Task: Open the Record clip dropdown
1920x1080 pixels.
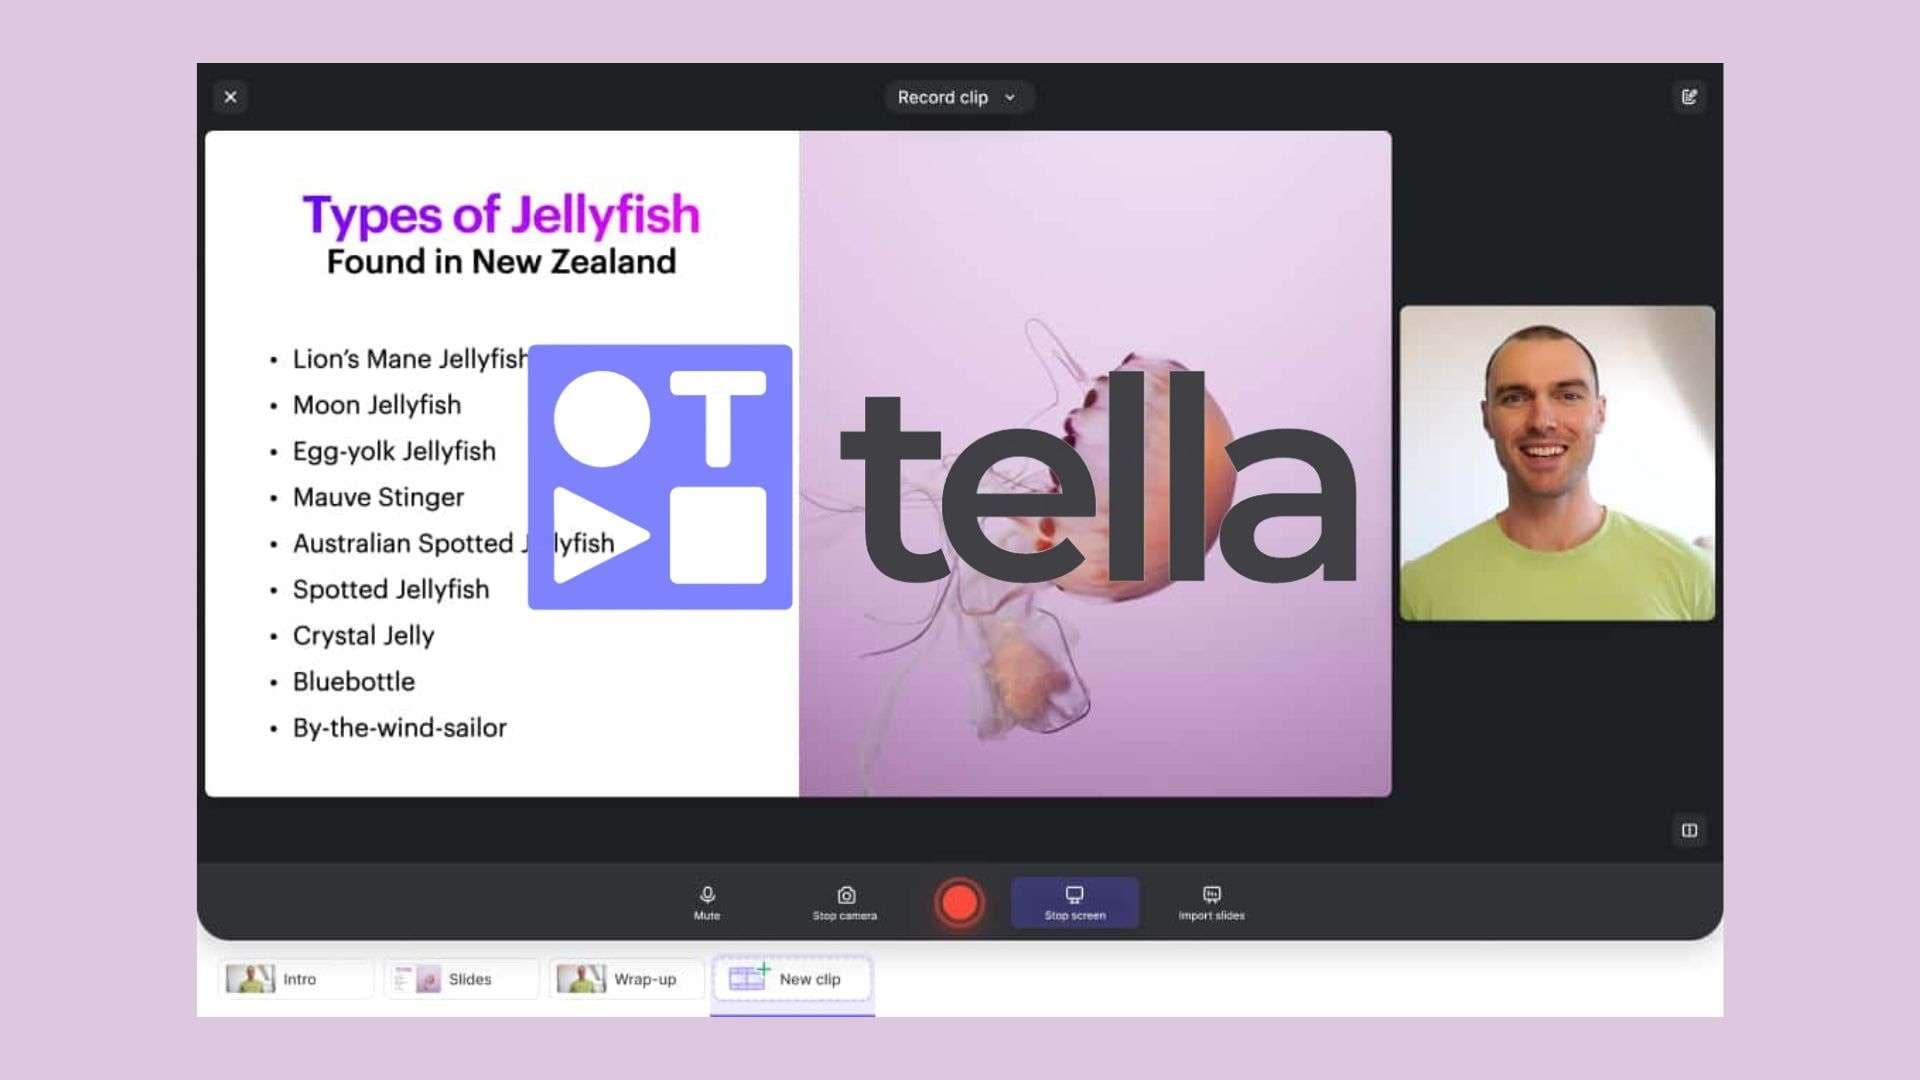Action: pyautogui.click(x=957, y=97)
